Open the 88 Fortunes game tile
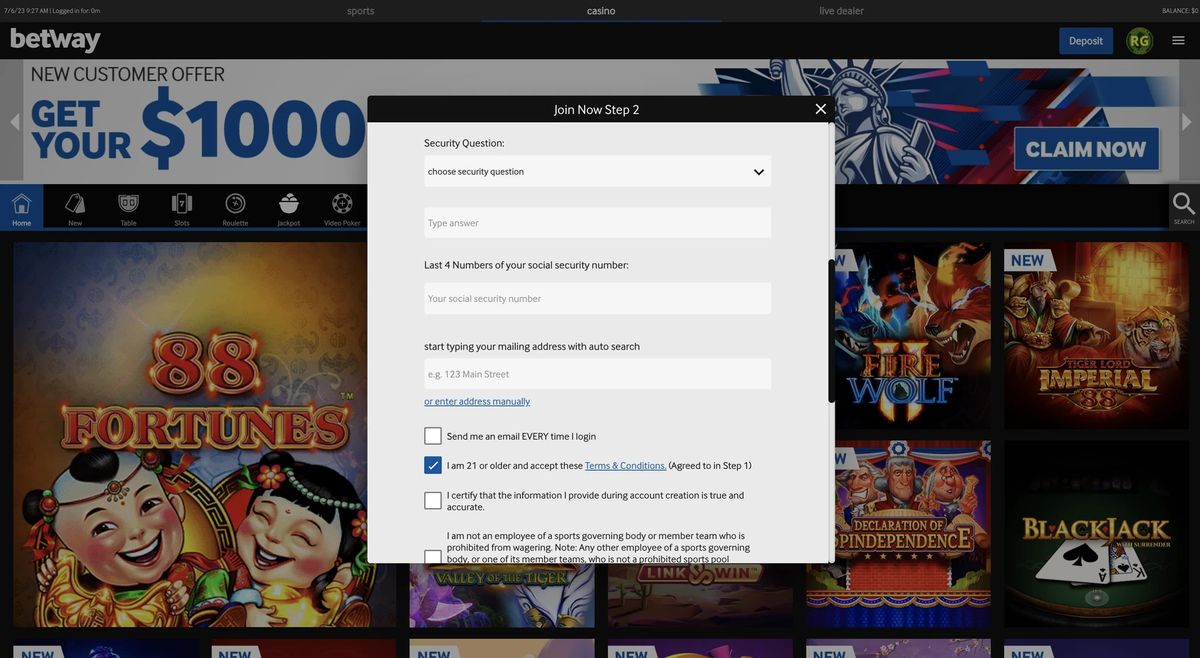 point(205,434)
